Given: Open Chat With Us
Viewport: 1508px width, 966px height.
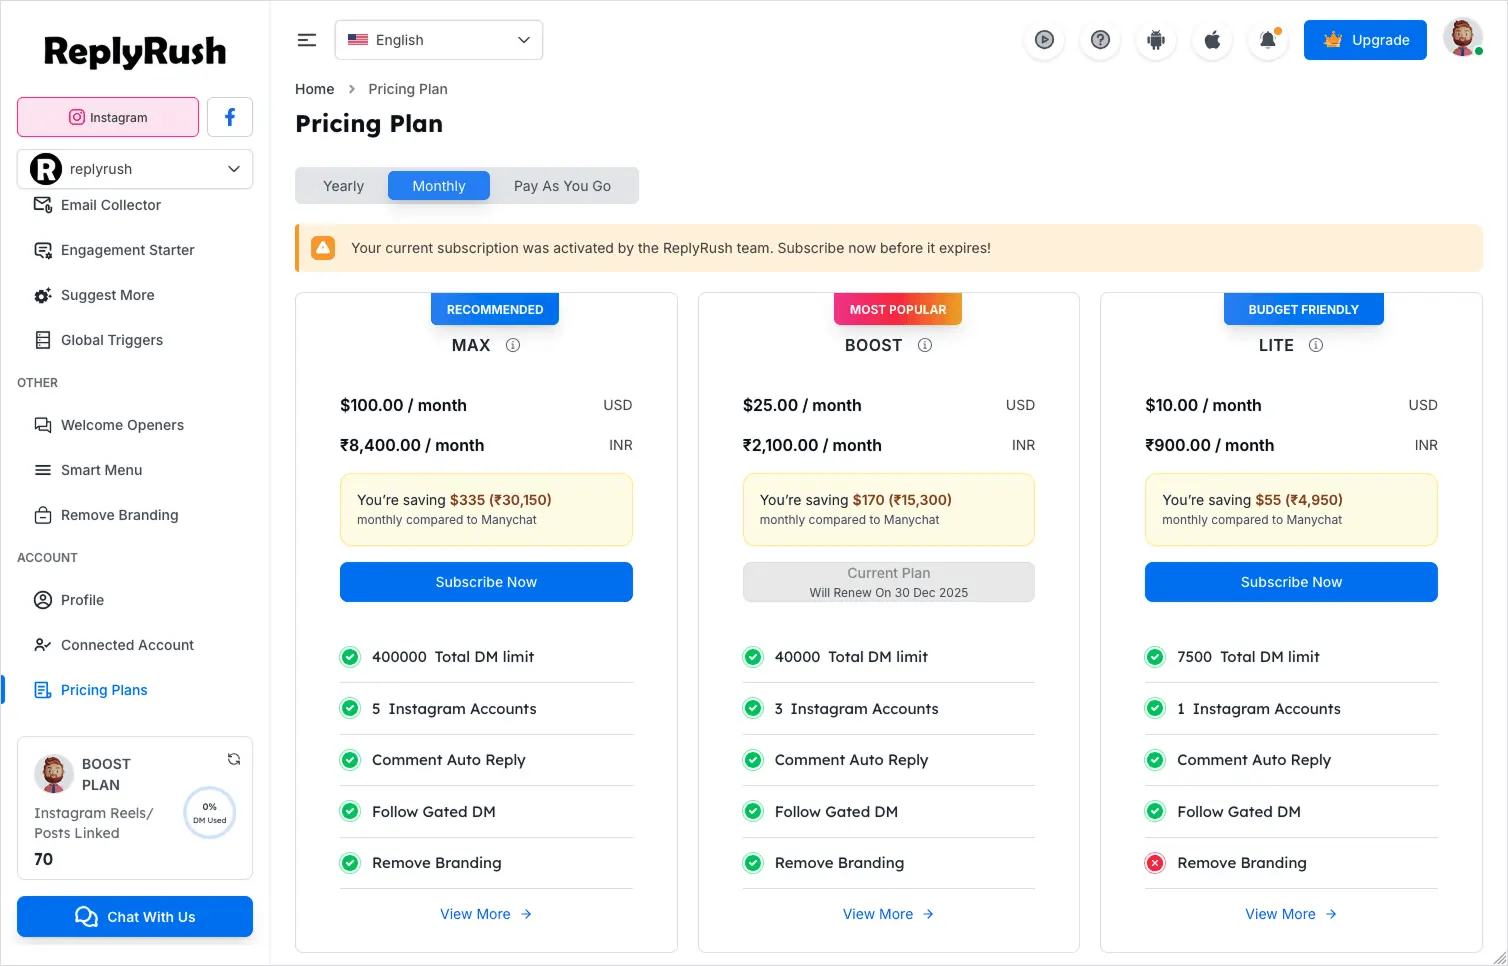Looking at the screenshot, I should [135, 917].
